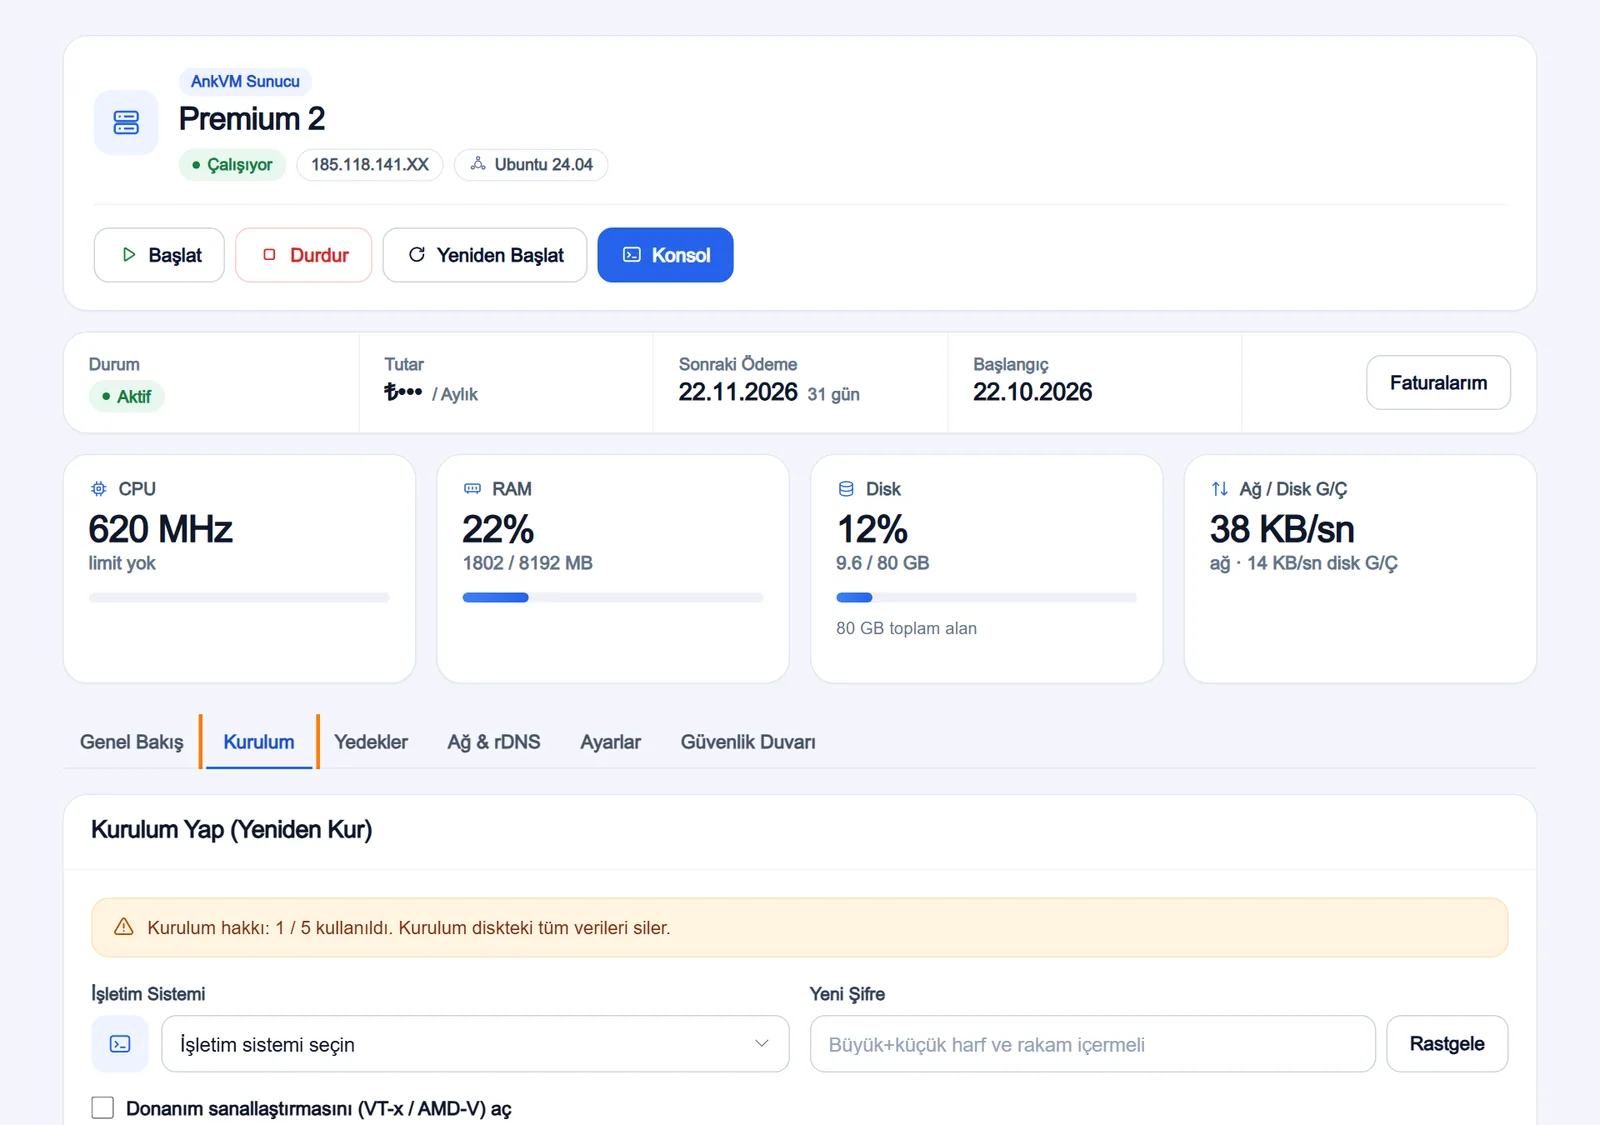
Task: Click the Faturalarım button
Action: 1438,382
